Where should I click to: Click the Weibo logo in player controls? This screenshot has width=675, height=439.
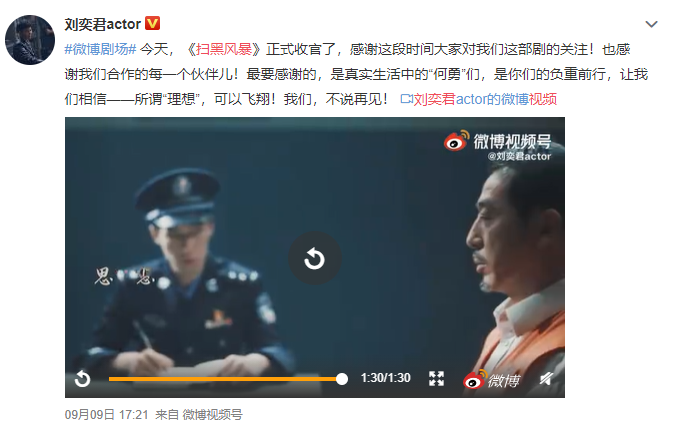(492, 379)
